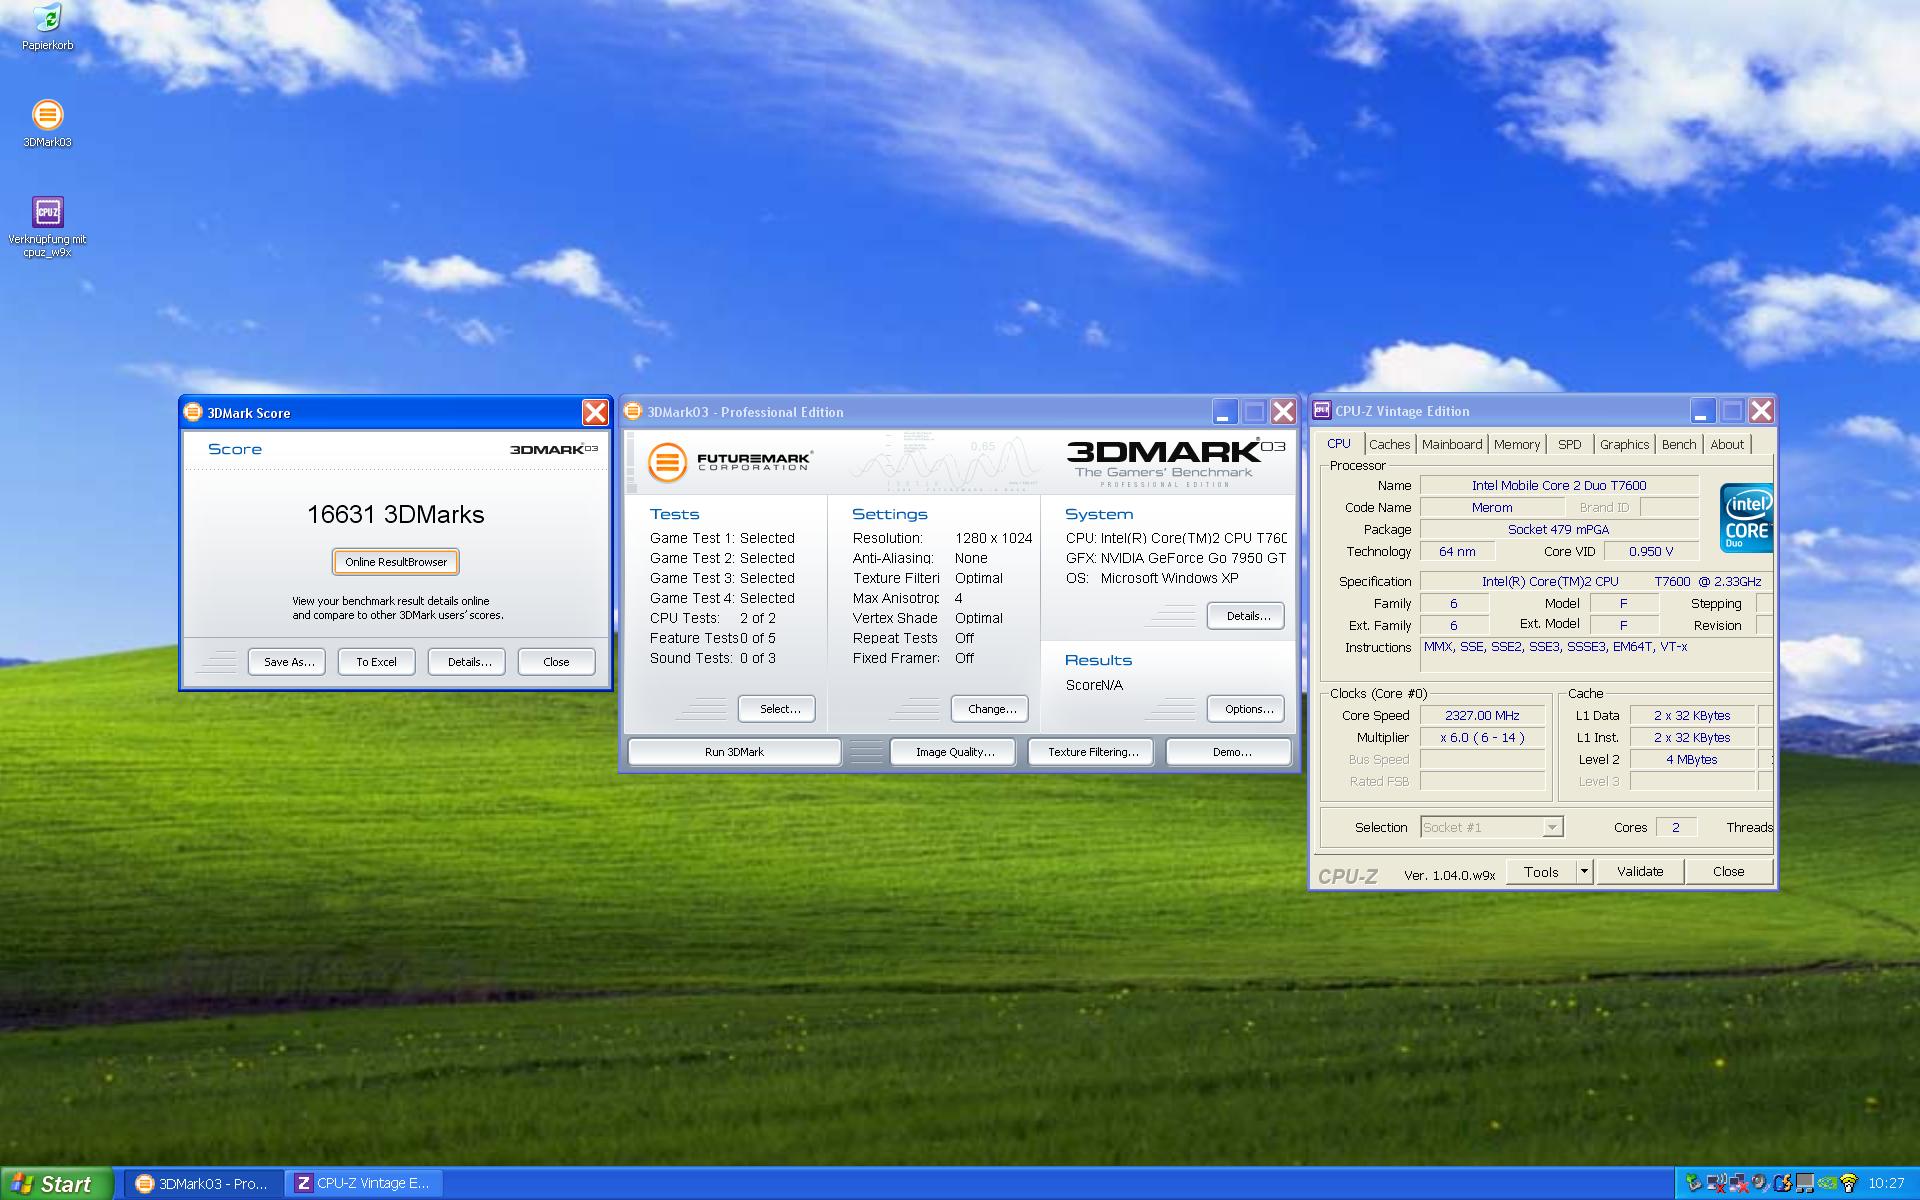
Task: Click the Futuremark Corporation logo
Action: (730, 462)
